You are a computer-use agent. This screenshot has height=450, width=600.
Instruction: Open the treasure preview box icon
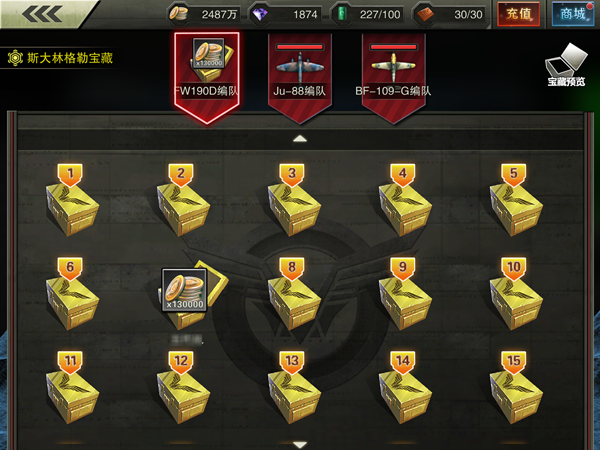coord(566,65)
